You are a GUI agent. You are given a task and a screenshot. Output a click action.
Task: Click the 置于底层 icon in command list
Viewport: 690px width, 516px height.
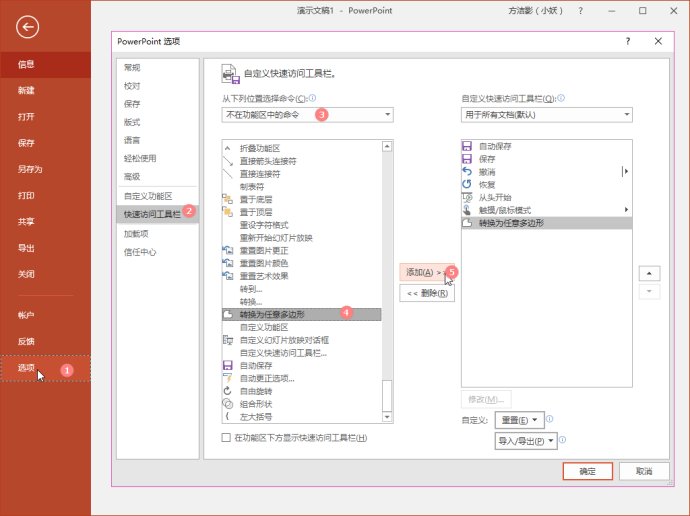click(x=228, y=199)
